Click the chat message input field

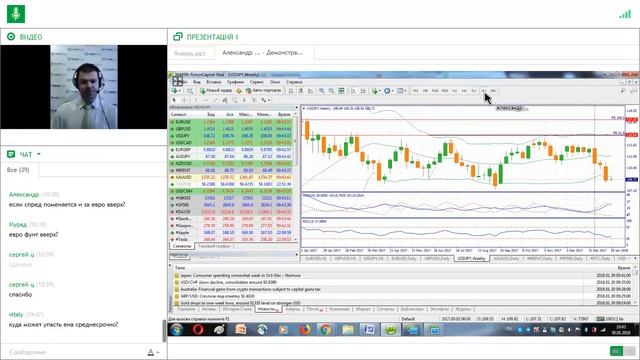click(x=73, y=352)
